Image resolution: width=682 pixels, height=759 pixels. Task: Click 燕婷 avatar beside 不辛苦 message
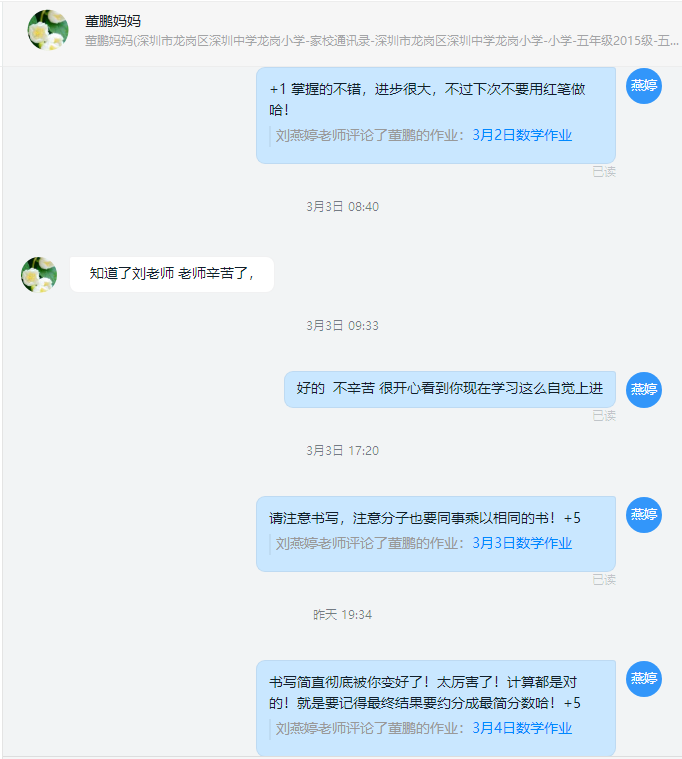pos(643,390)
